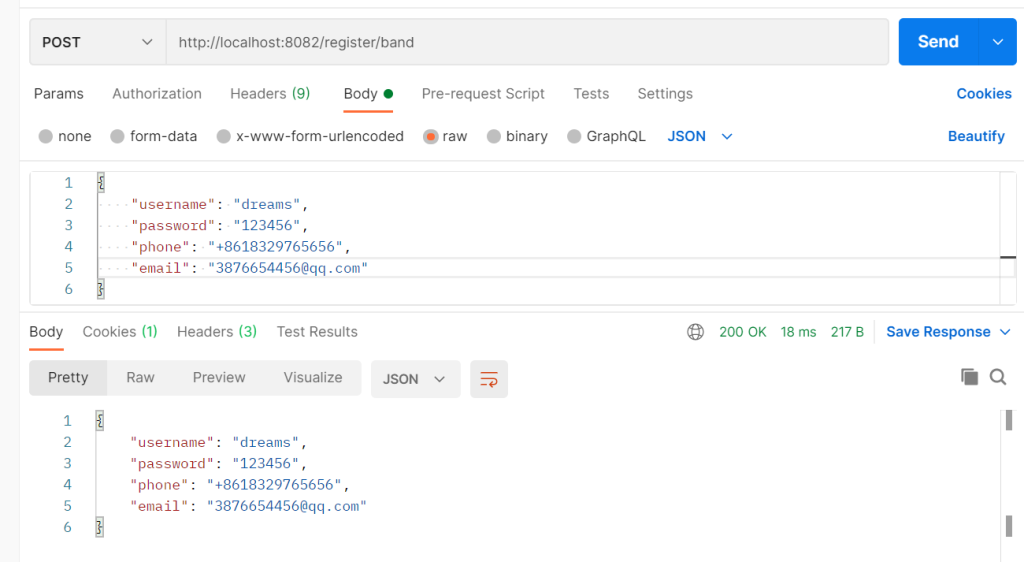The width and height of the screenshot is (1024, 562).
Task: Open the Save Response dropdown
Action: 948,332
